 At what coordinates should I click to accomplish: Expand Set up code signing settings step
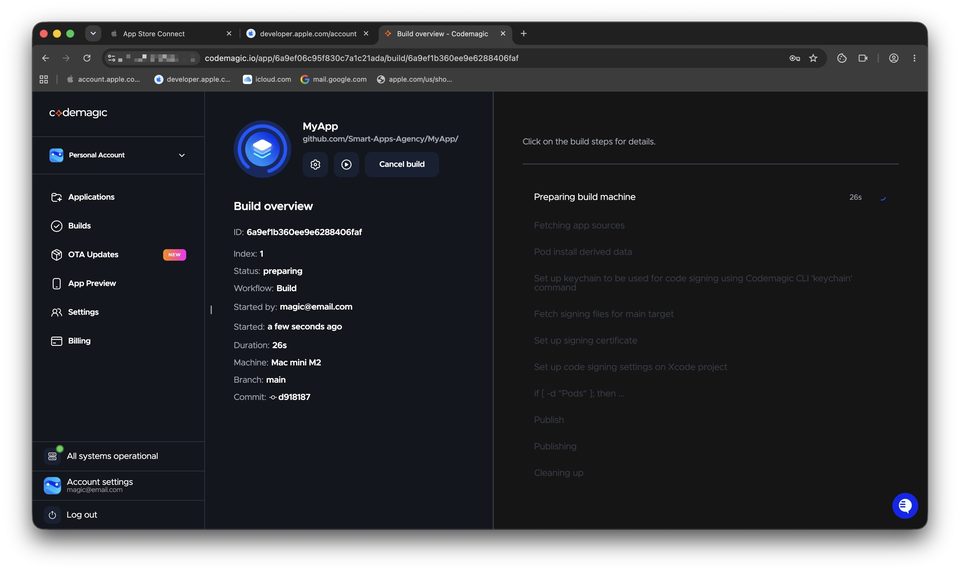pyautogui.click(x=631, y=367)
